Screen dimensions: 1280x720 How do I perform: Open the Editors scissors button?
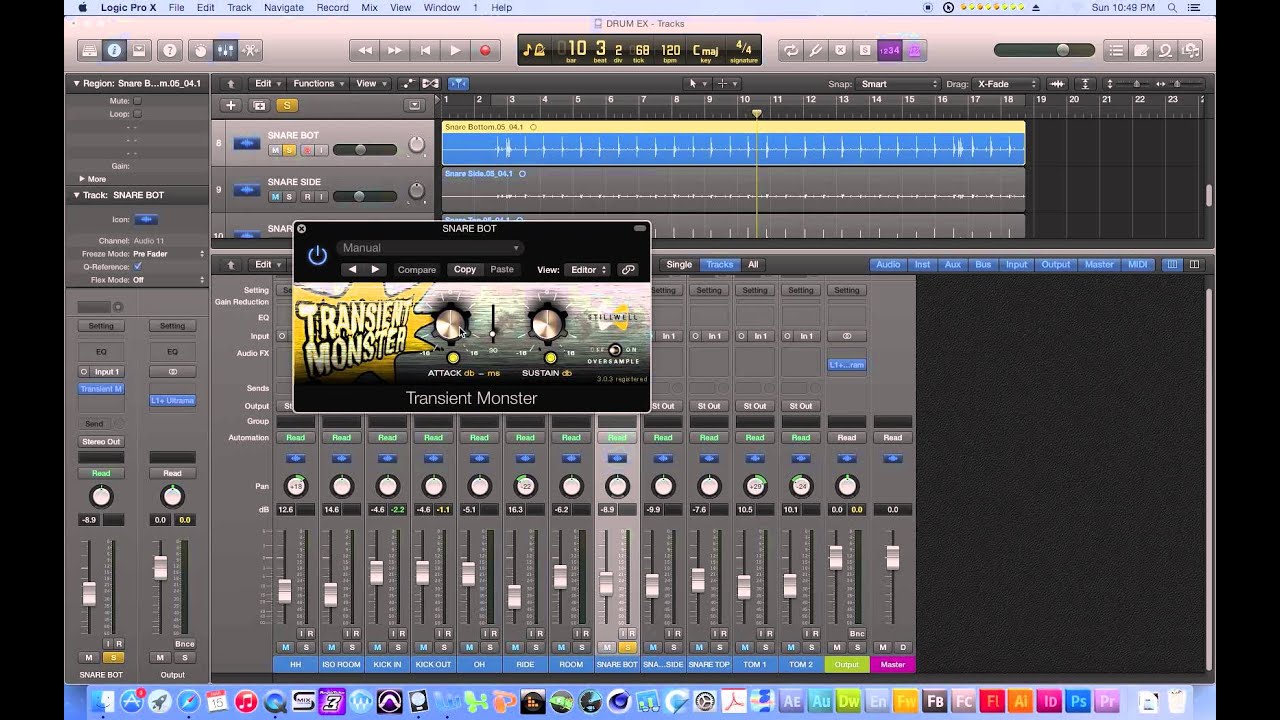coord(250,50)
